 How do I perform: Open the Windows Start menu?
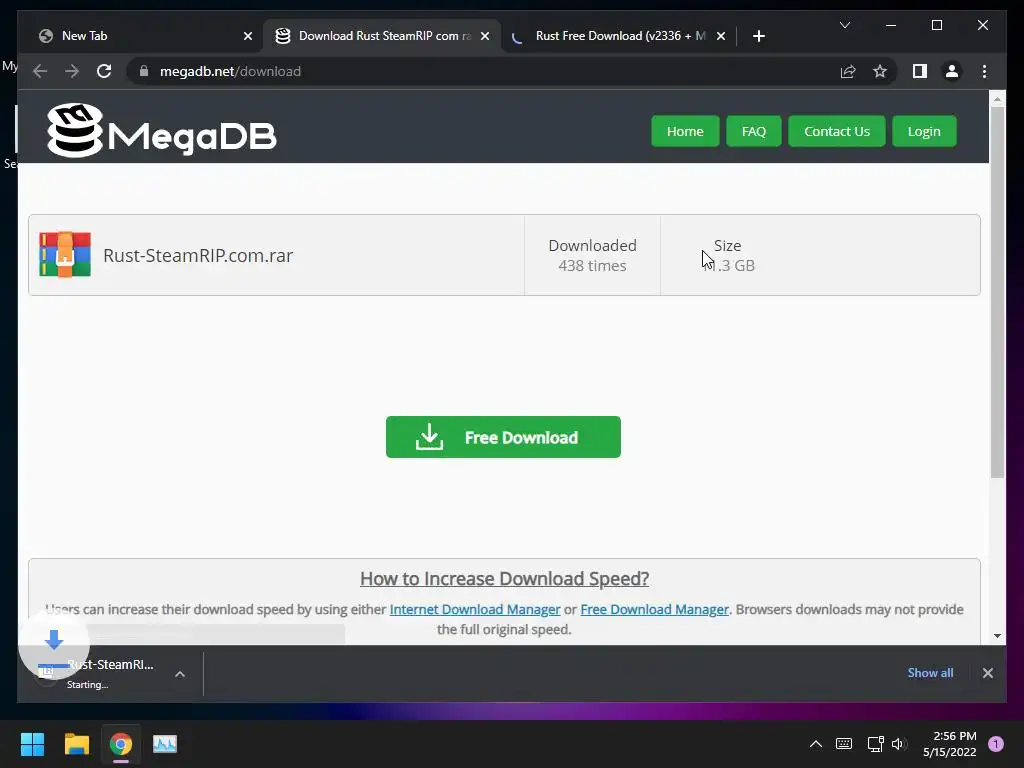pyautogui.click(x=32, y=744)
